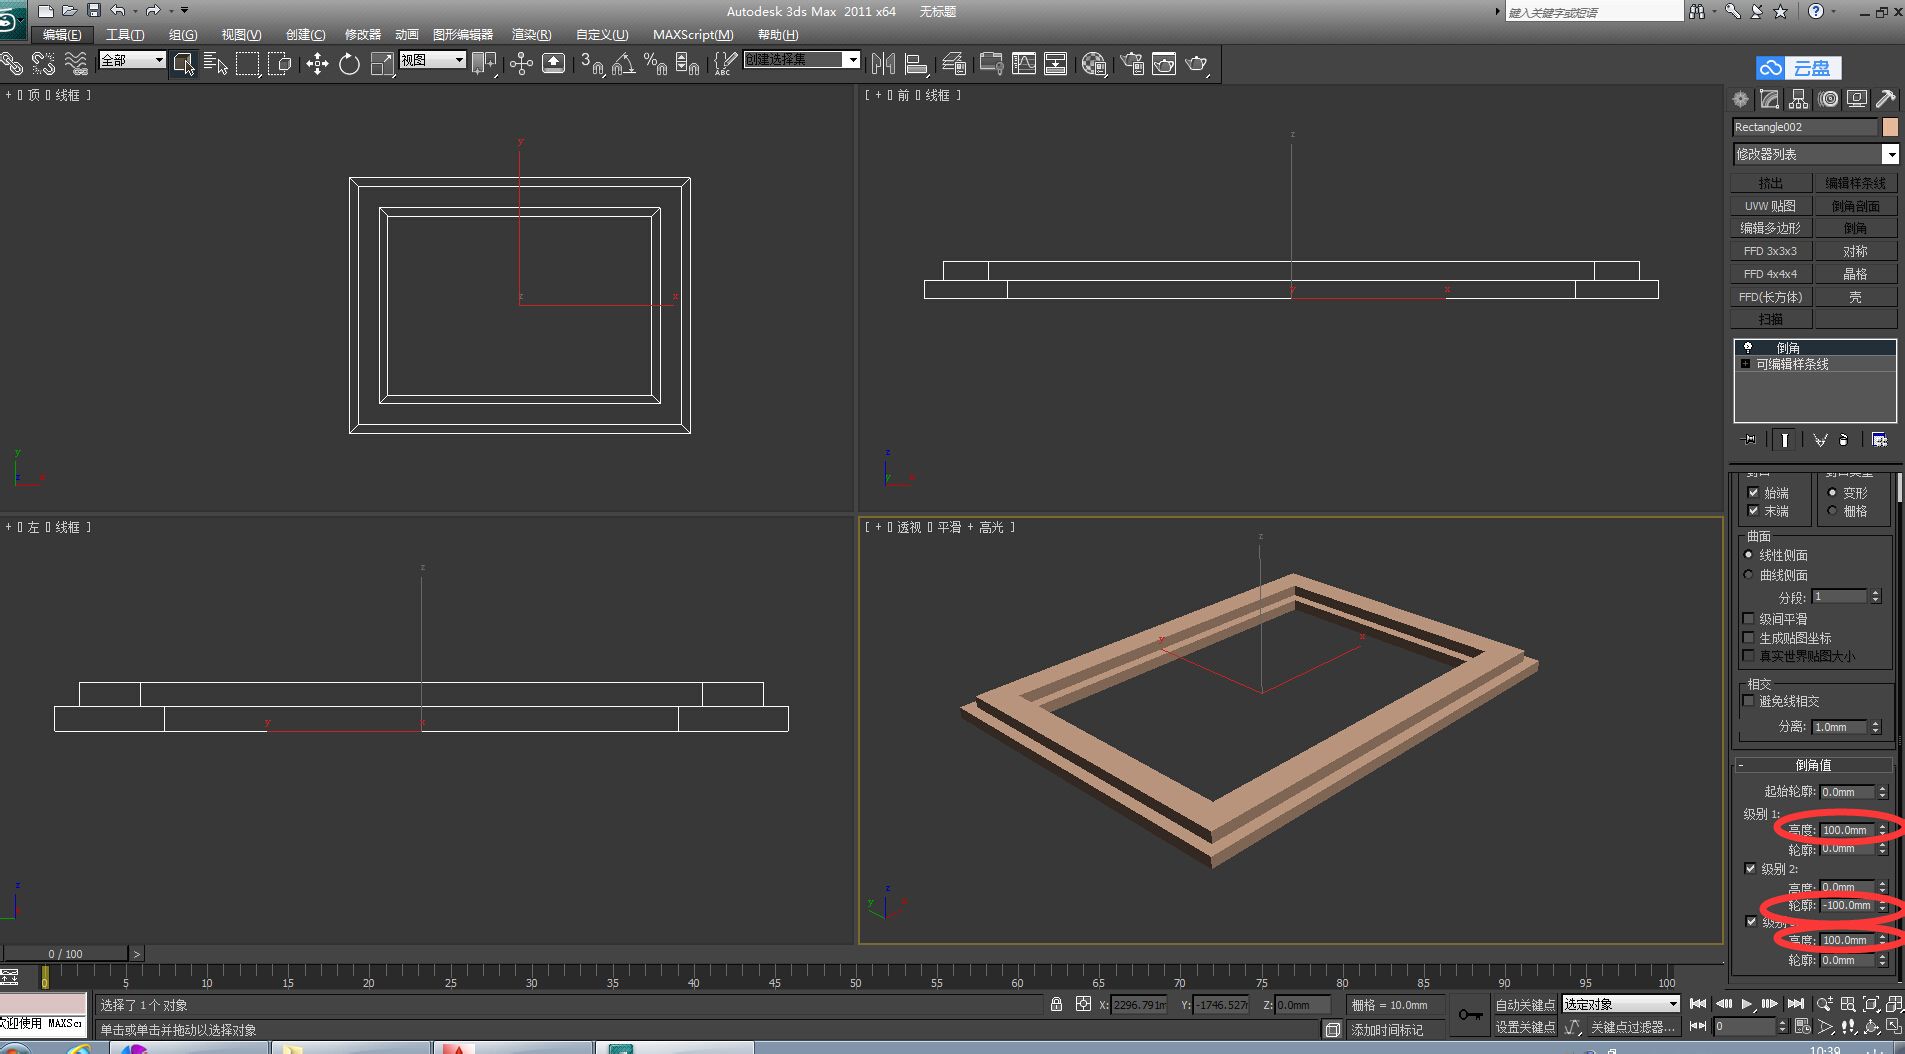Open the 工具(T) menu
1905x1054 pixels.
click(x=125, y=34)
